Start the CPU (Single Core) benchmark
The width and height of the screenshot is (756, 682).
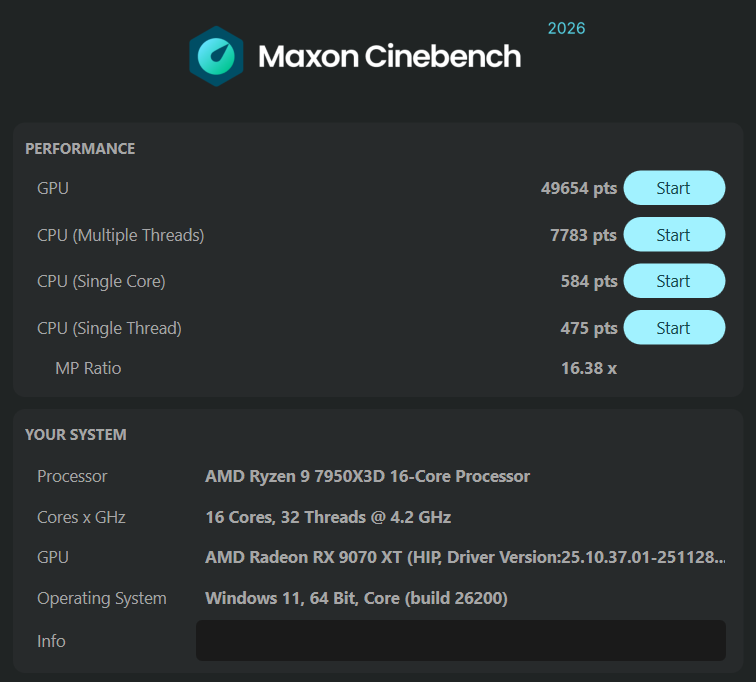[674, 281]
